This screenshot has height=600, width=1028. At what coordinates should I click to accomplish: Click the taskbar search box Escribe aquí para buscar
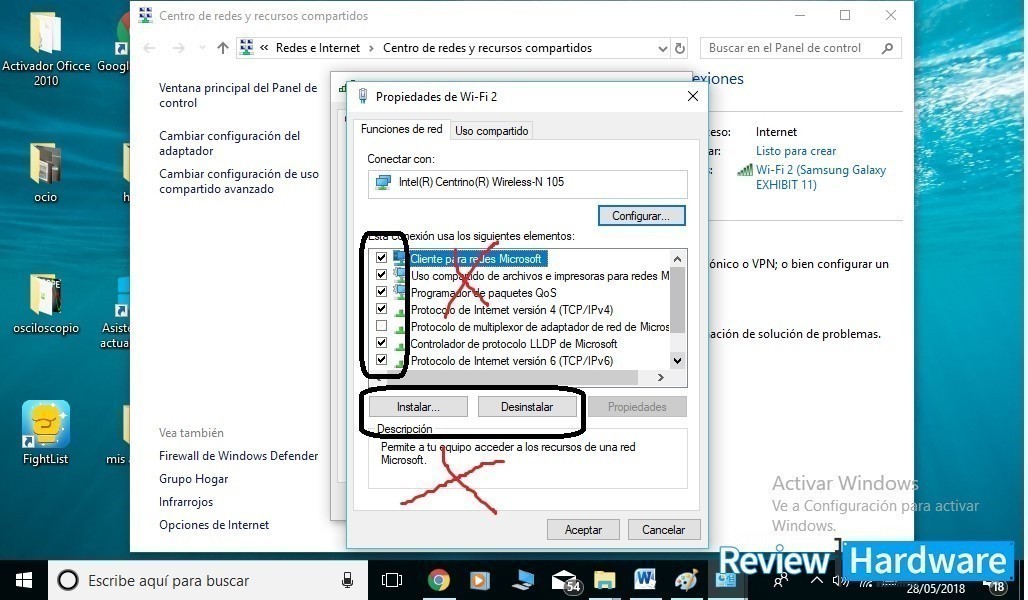tap(208, 580)
